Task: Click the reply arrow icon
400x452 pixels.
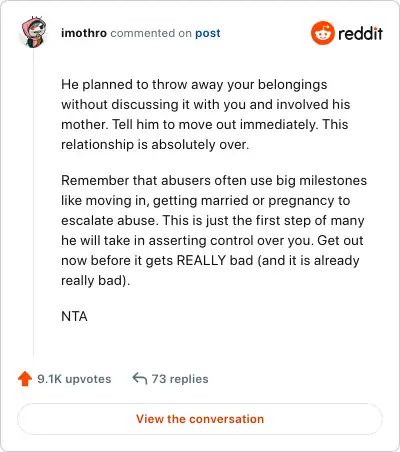Action: pyautogui.click(x=140, y=379)
